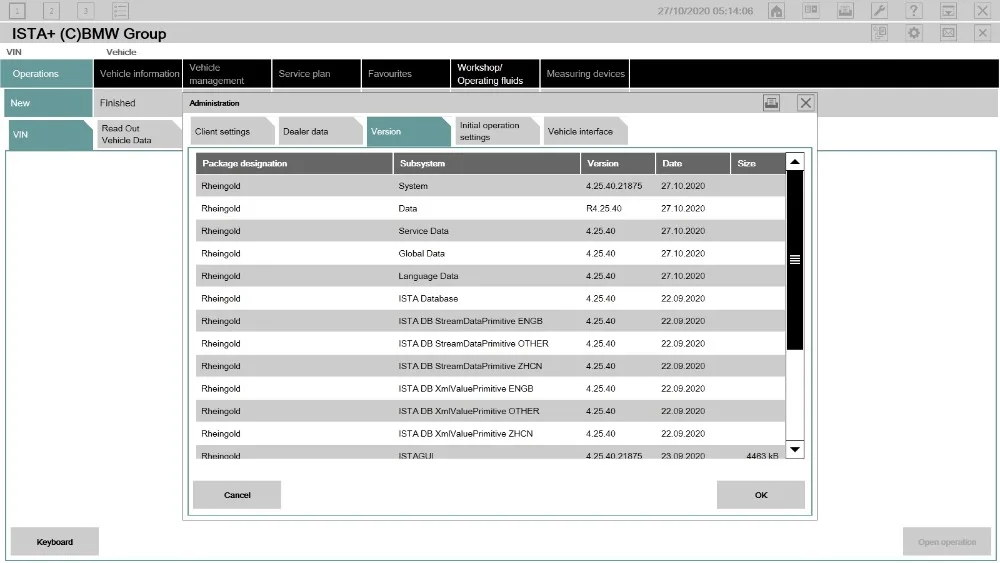Switch to the Client settings tab
The image size is (1000, 563).
click(x=232, y=131)
